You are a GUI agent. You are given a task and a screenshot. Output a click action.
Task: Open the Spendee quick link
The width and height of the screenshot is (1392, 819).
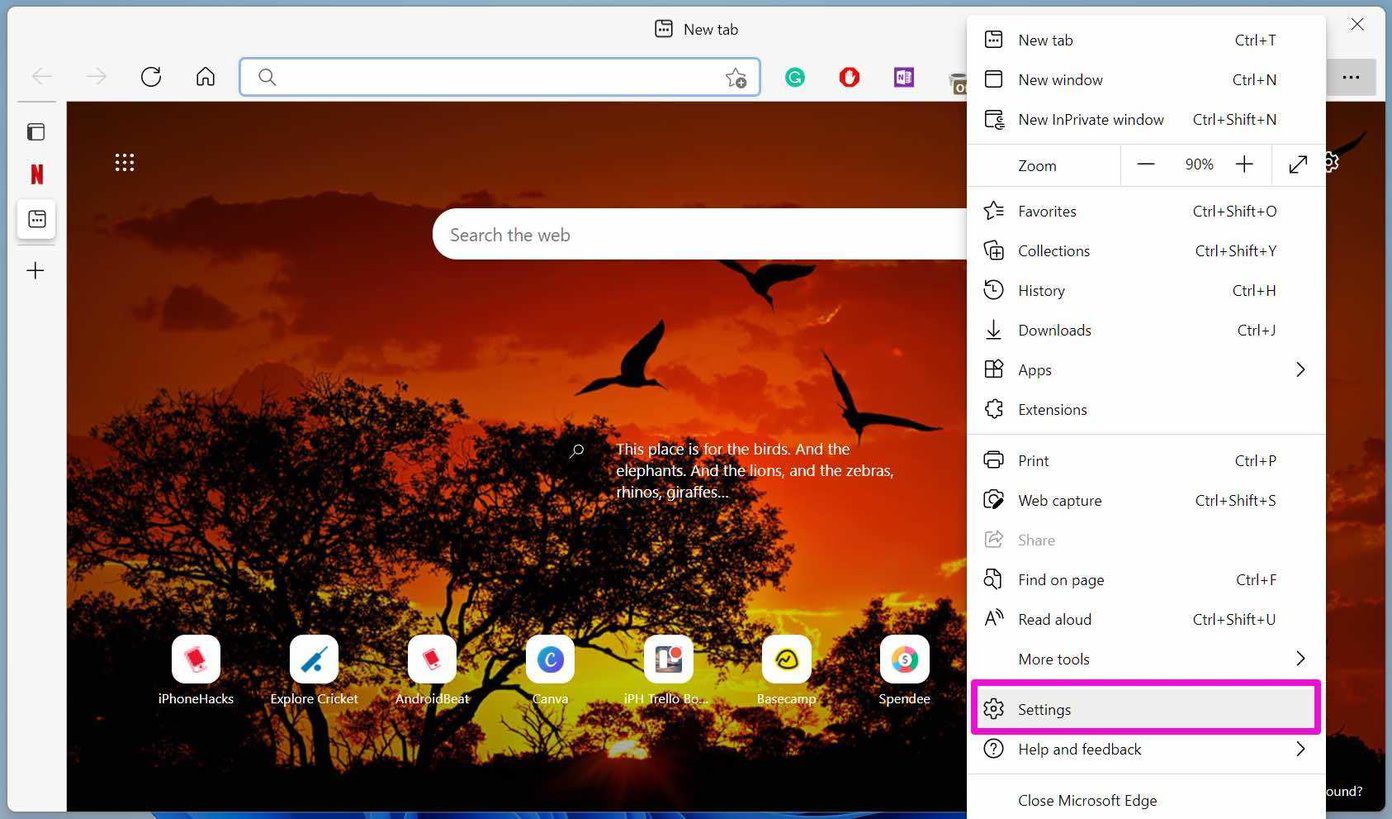coord(904,671)
